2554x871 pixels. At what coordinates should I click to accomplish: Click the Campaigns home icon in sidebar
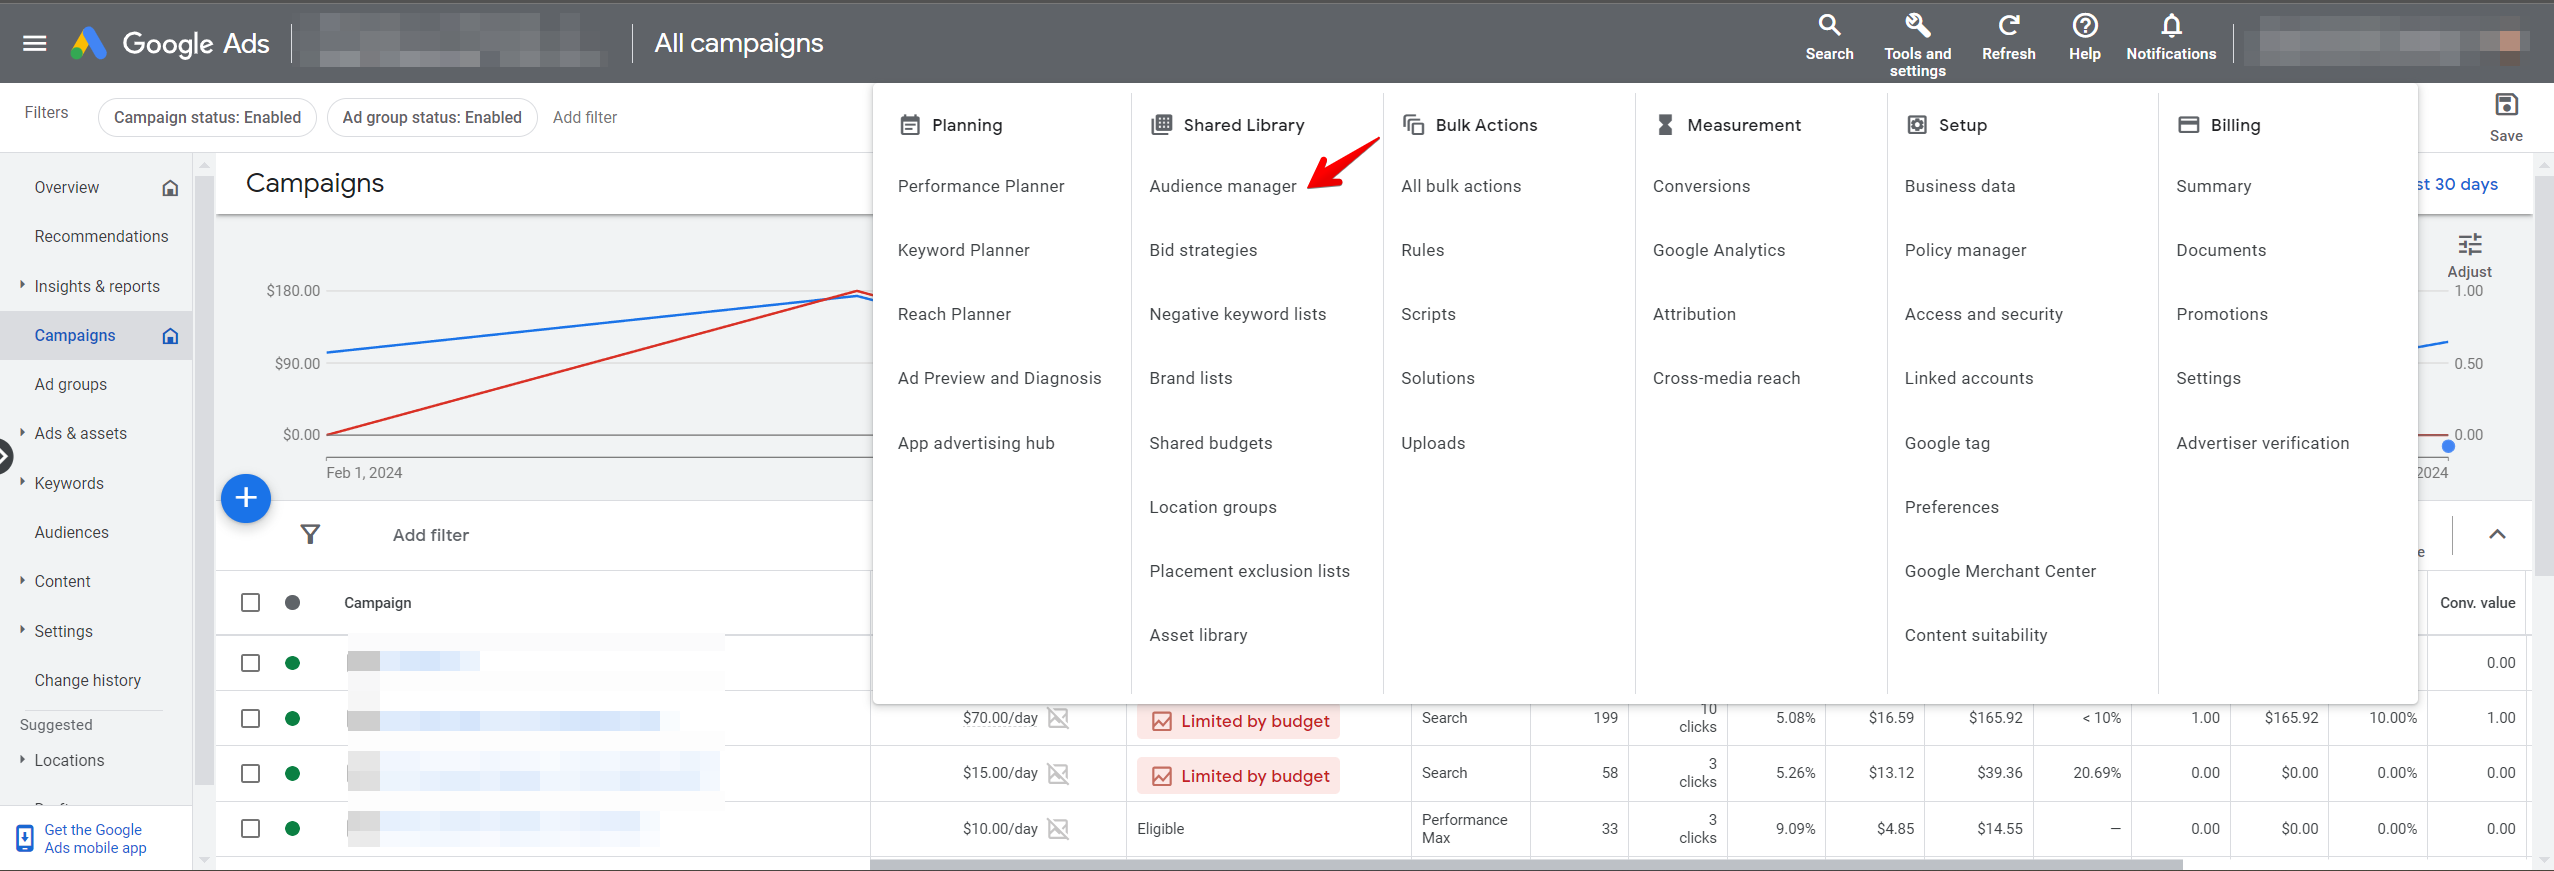tap(170, 336)
